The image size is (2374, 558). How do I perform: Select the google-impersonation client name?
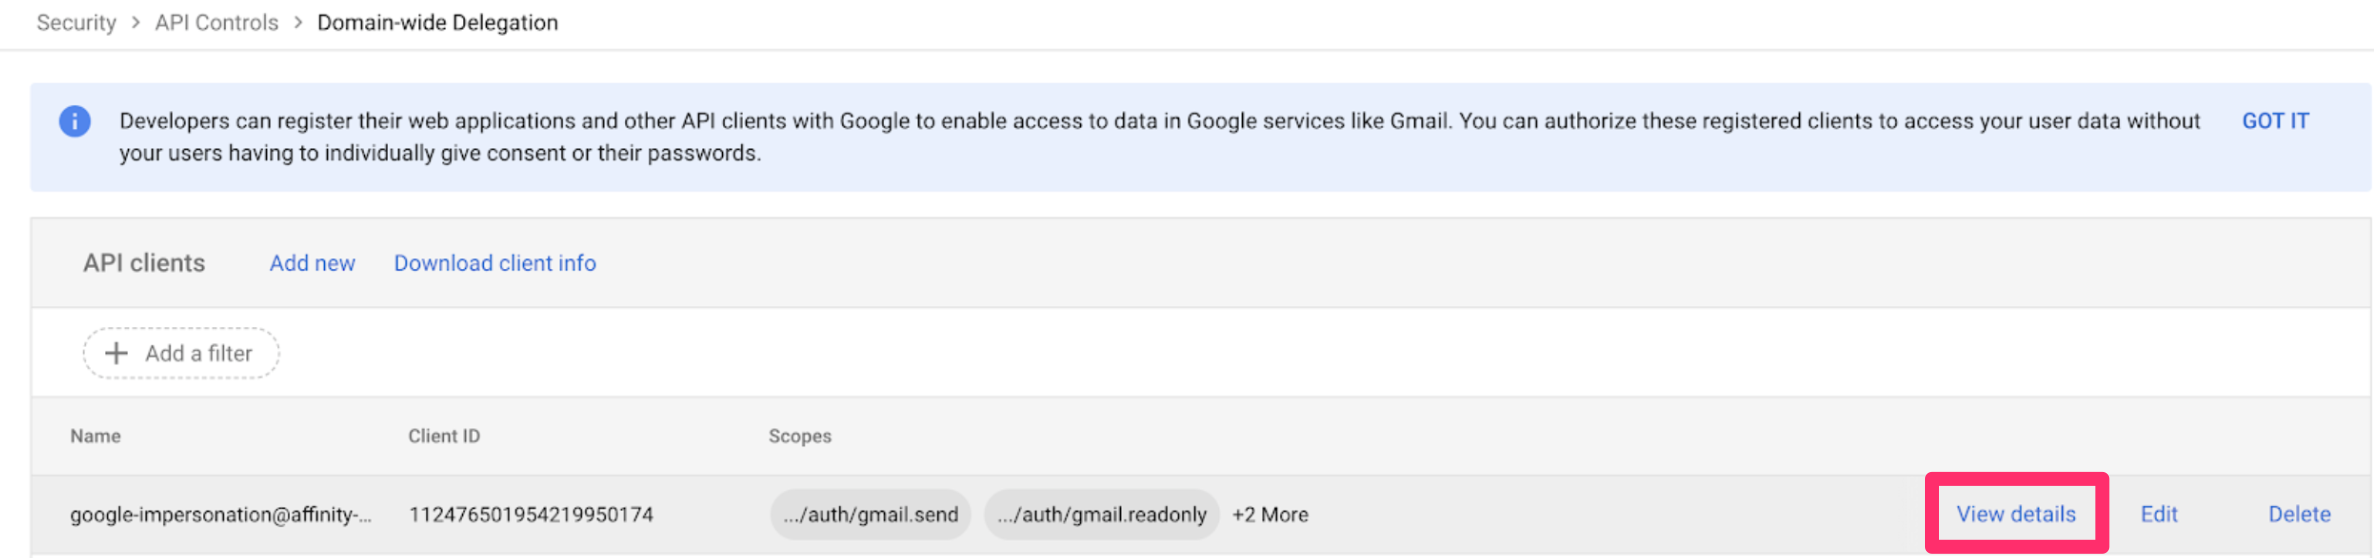click(220, 514)
